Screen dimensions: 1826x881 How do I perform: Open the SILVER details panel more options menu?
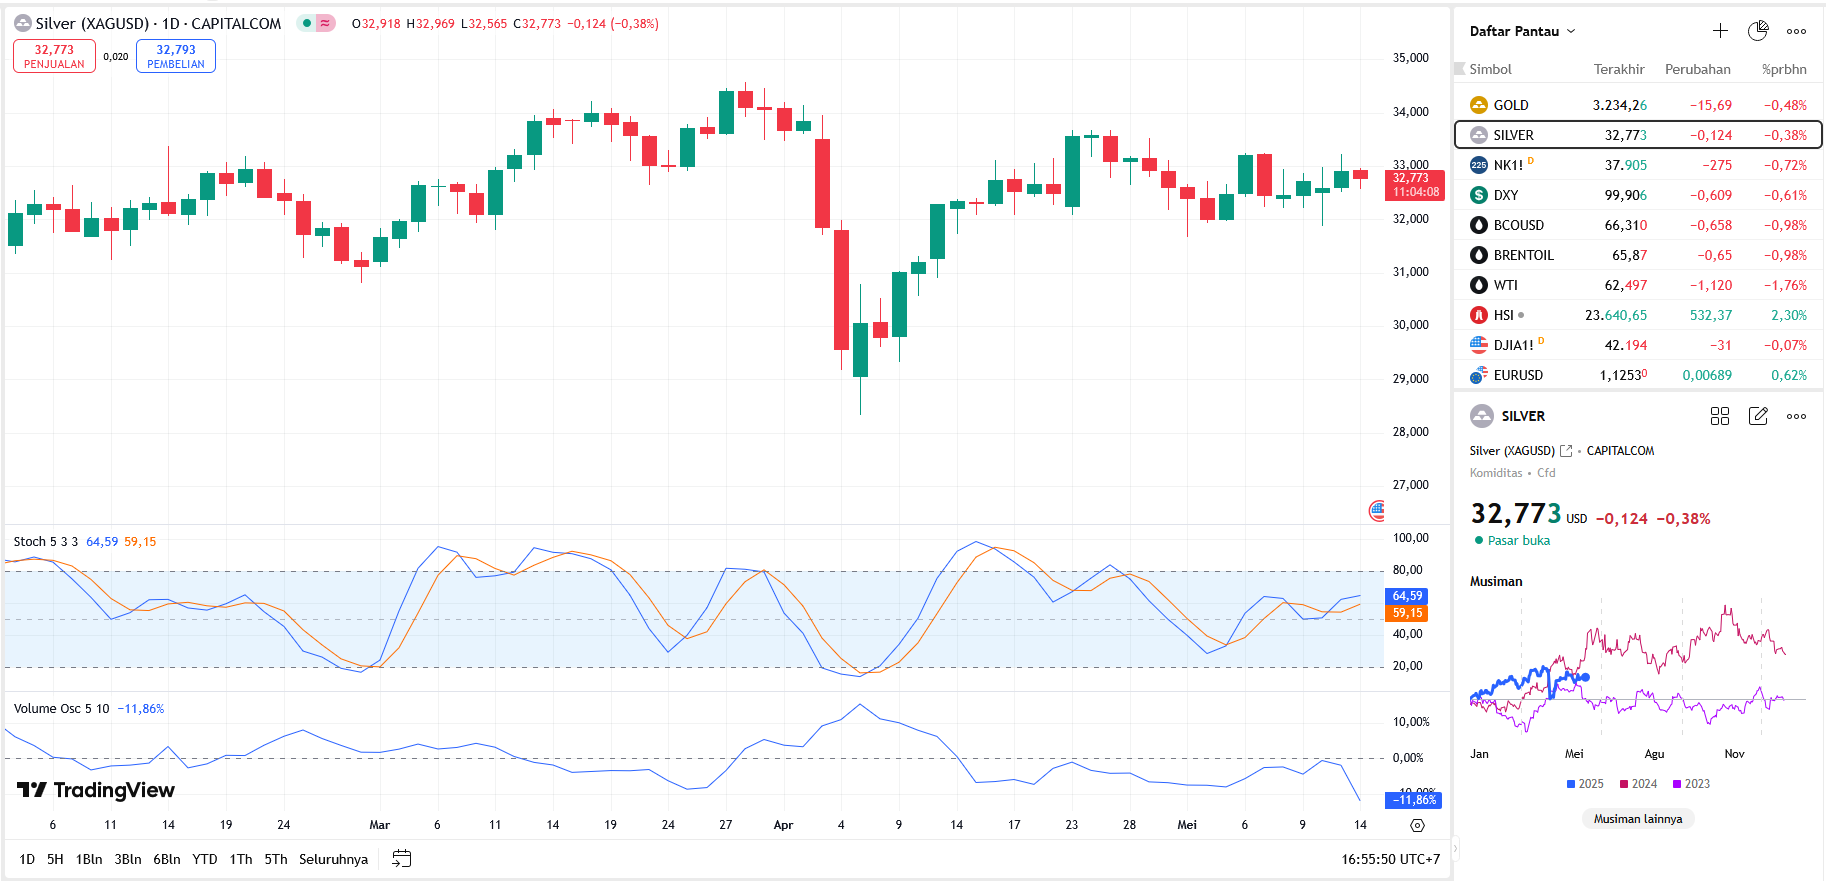coord(1796,416)
